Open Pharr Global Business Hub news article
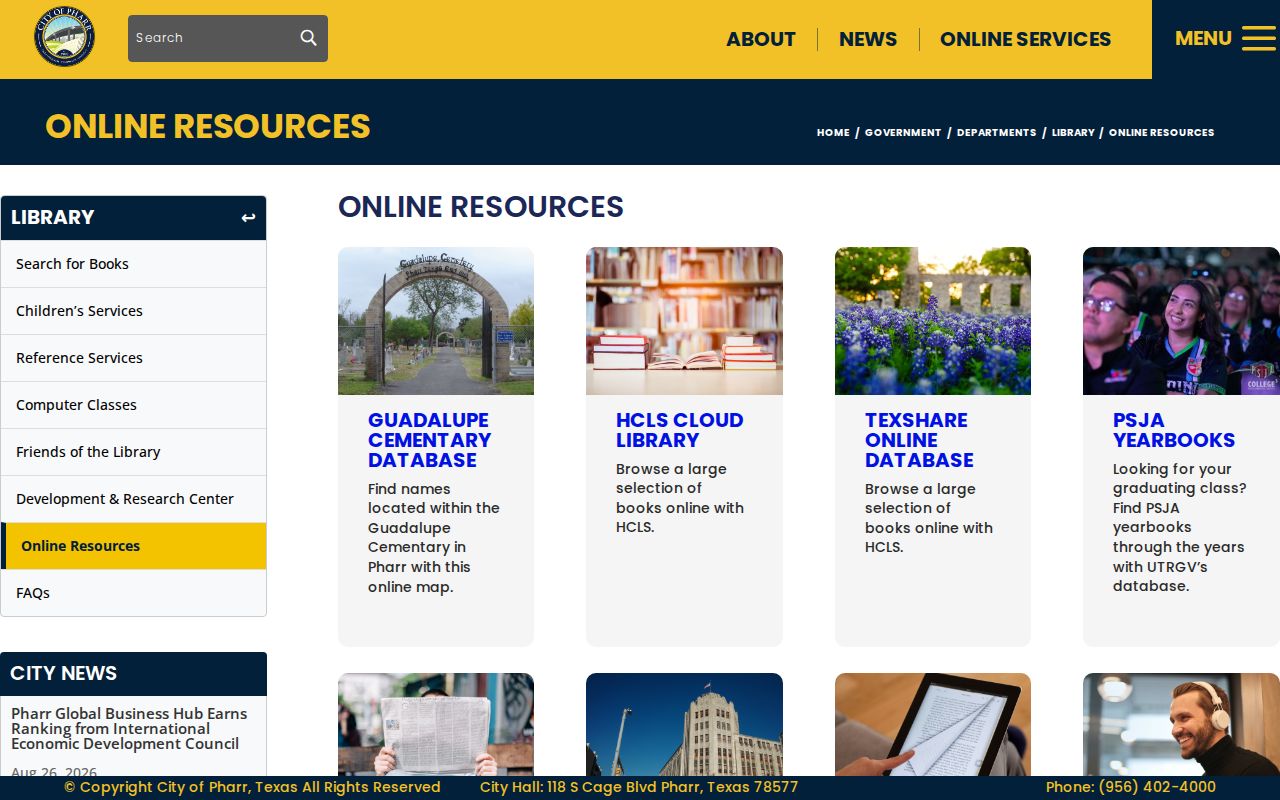The width and height of the screenshot is (1280, 800). coord(129,728)
